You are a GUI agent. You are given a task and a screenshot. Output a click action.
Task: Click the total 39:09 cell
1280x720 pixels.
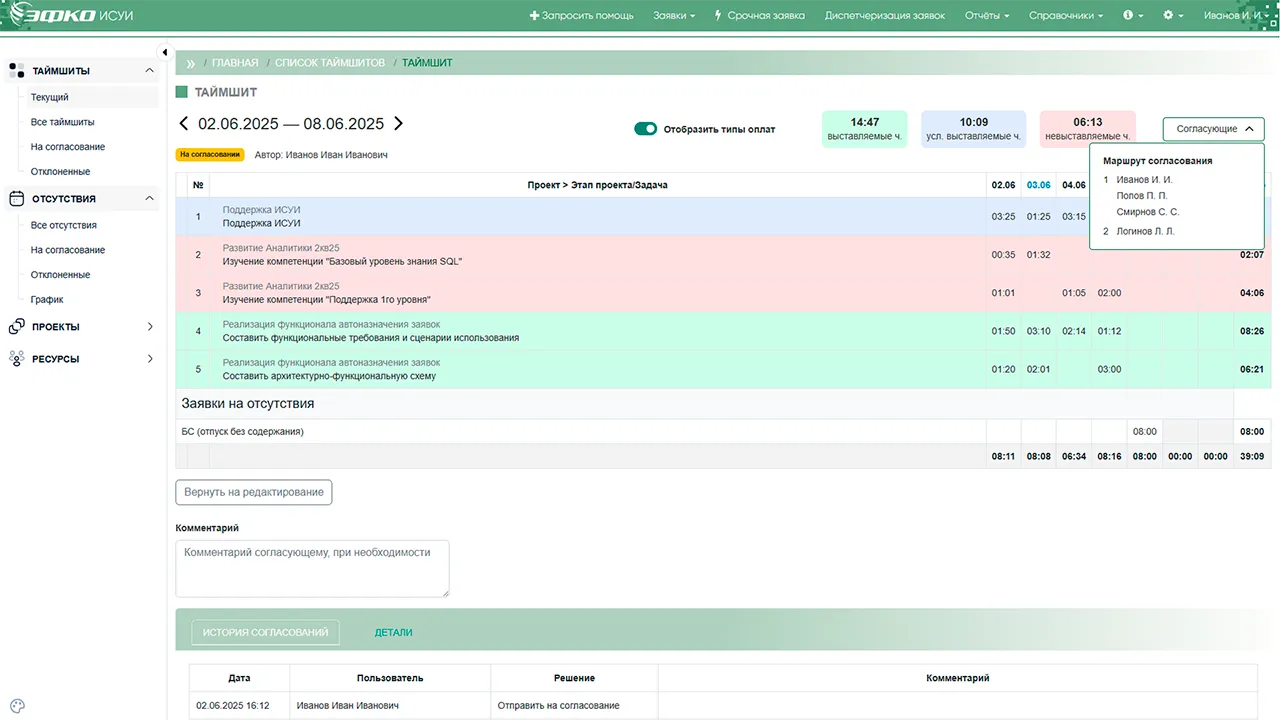(x=1252, y=456)
